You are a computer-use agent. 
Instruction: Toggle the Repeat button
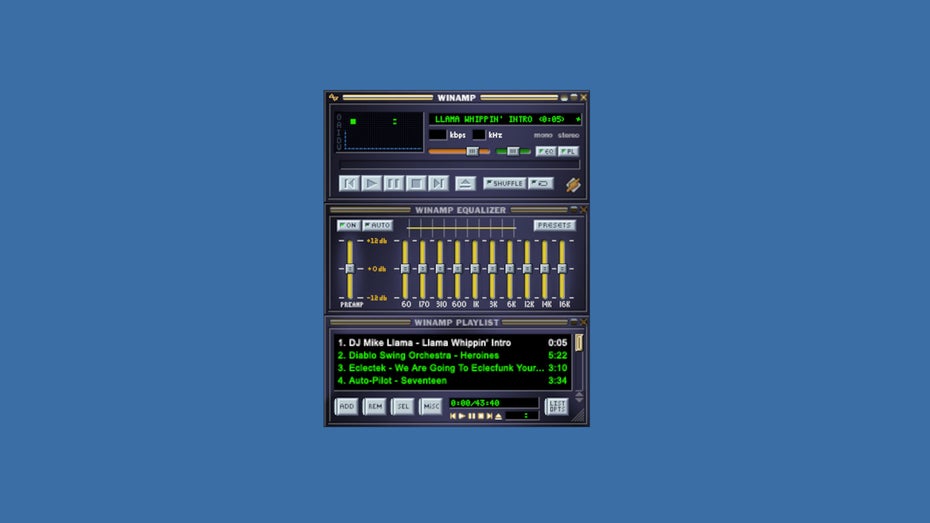coord(541,183)
